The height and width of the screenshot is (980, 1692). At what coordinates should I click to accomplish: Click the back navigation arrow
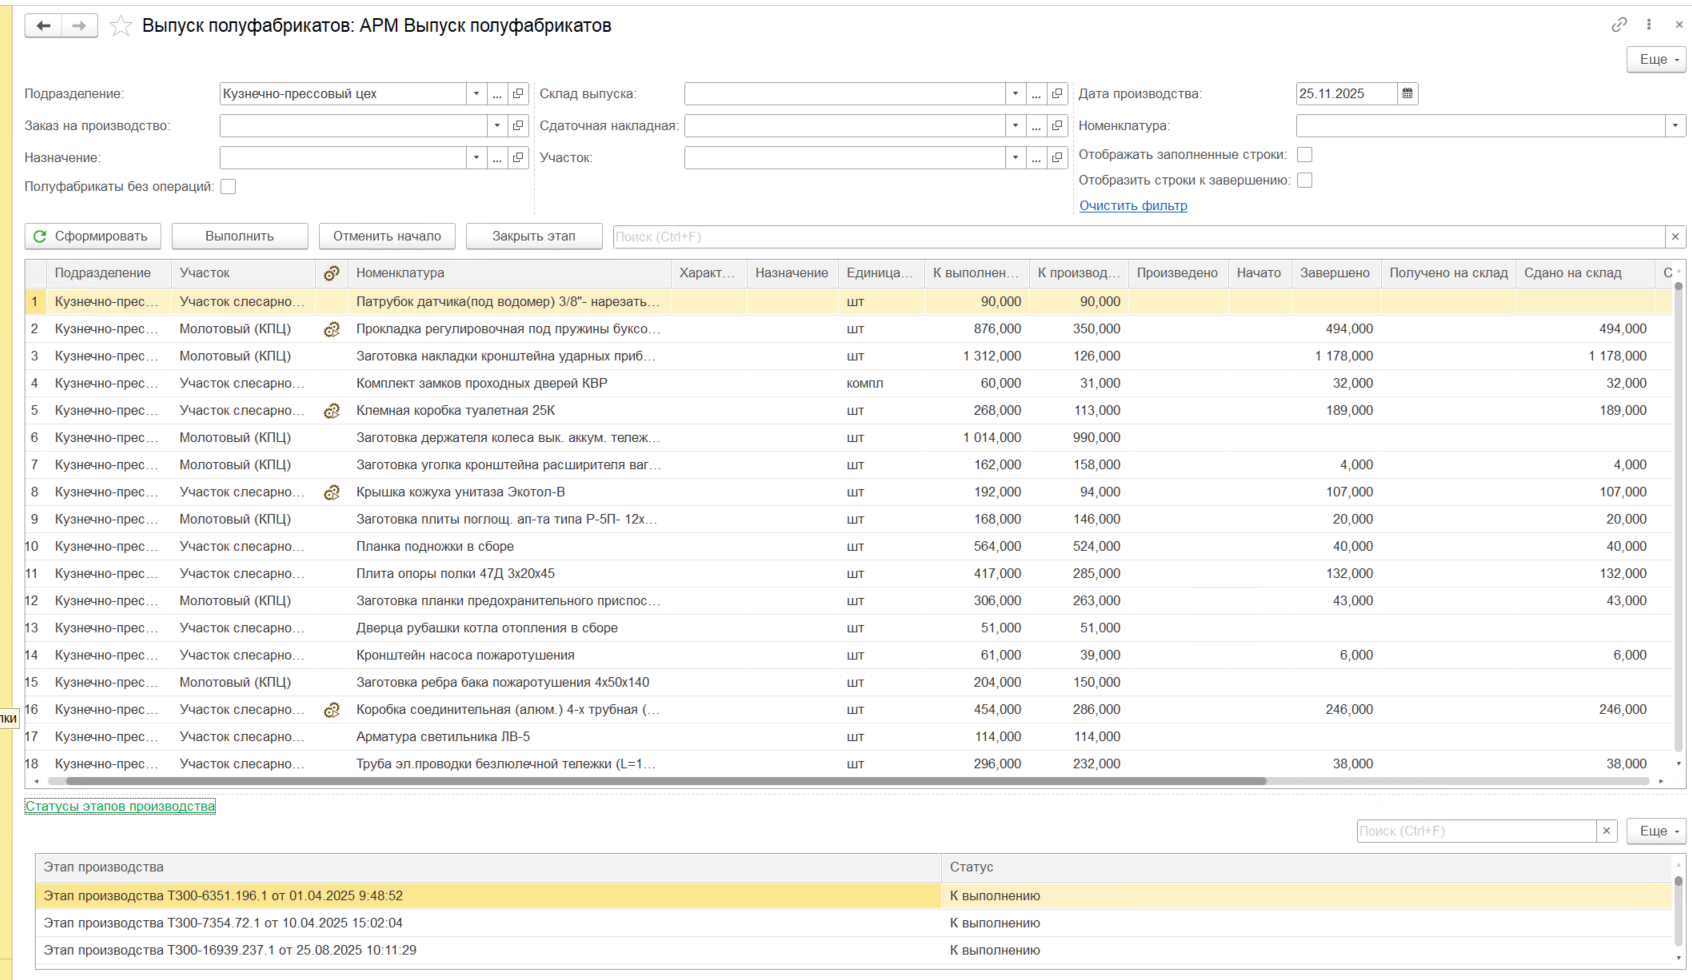click(43, 26)
